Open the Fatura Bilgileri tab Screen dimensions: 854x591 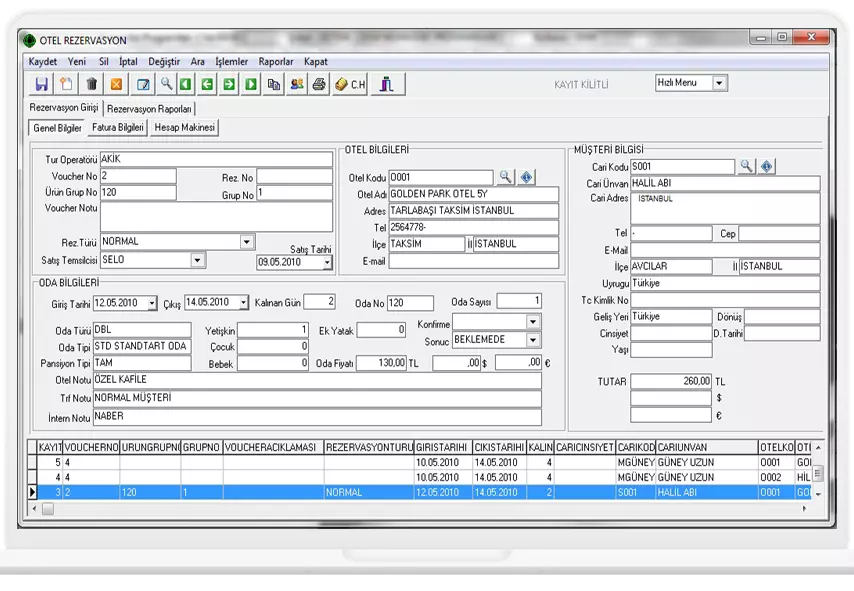119,128
